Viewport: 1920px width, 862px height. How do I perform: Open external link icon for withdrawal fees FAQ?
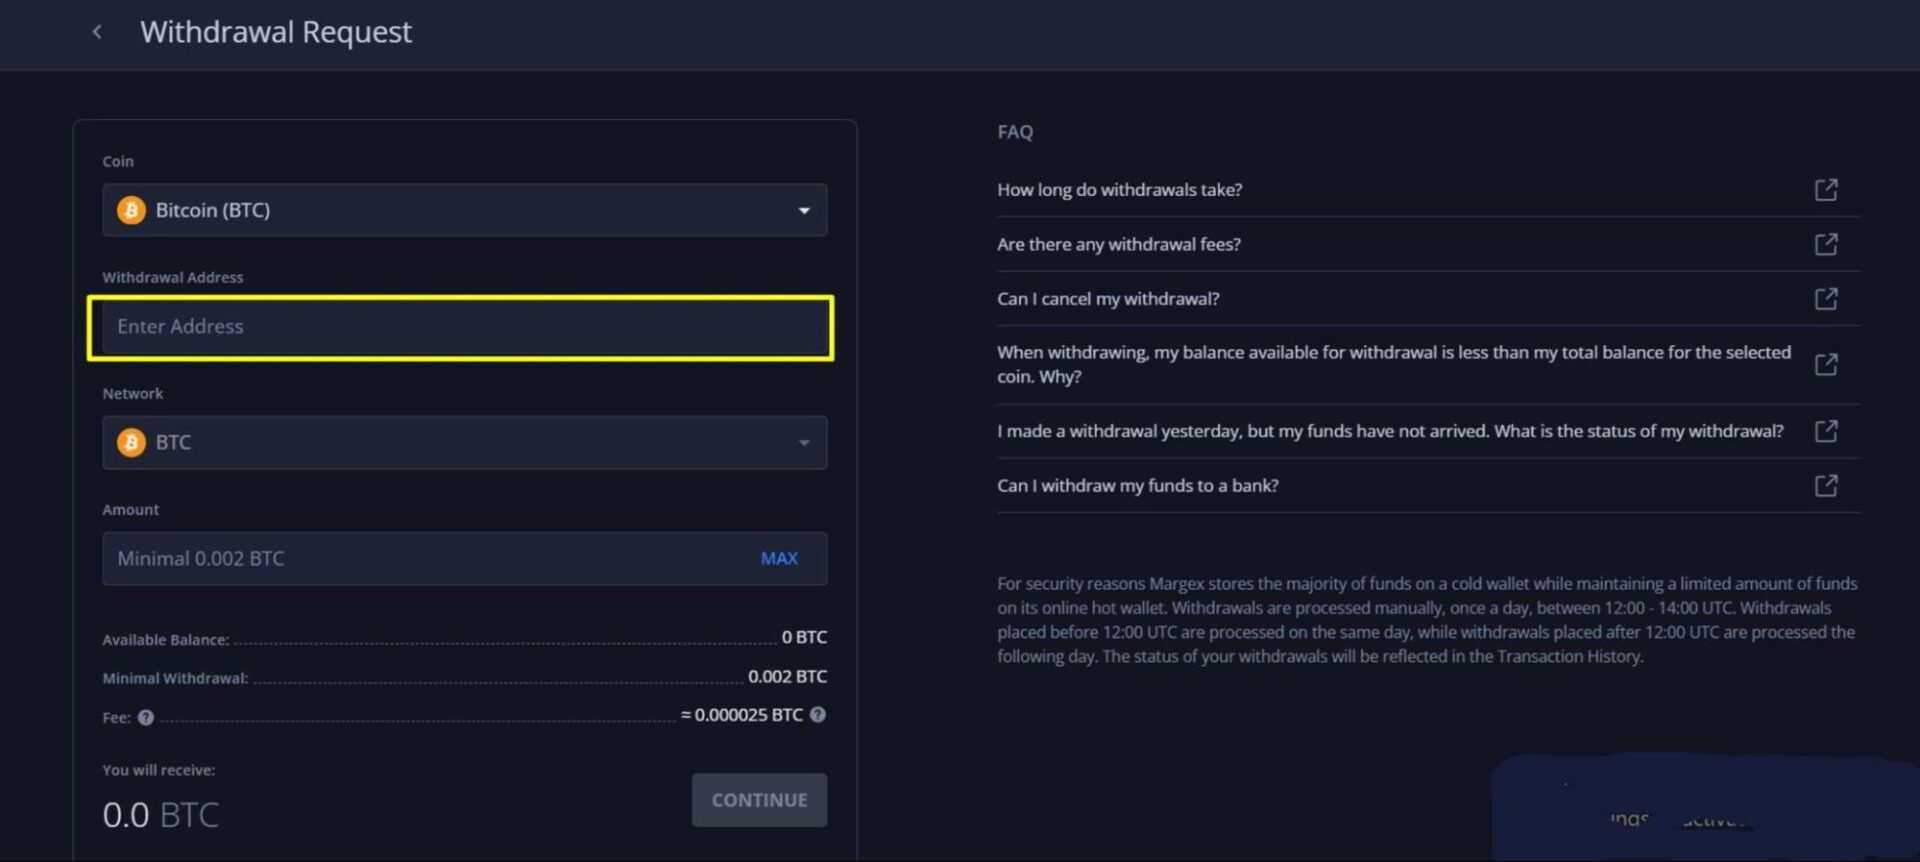[1826, 244]
